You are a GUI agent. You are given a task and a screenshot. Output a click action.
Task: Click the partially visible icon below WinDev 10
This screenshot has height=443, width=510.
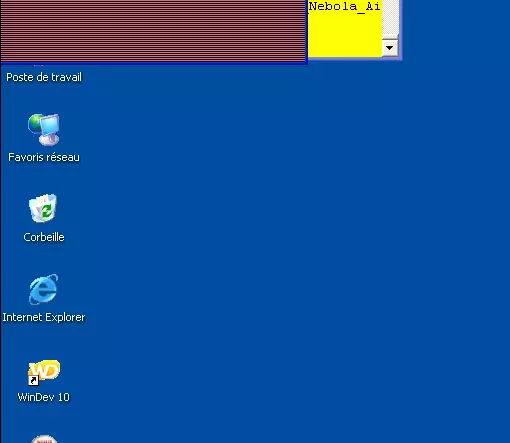pyautogui.click(x=44, y=439)
